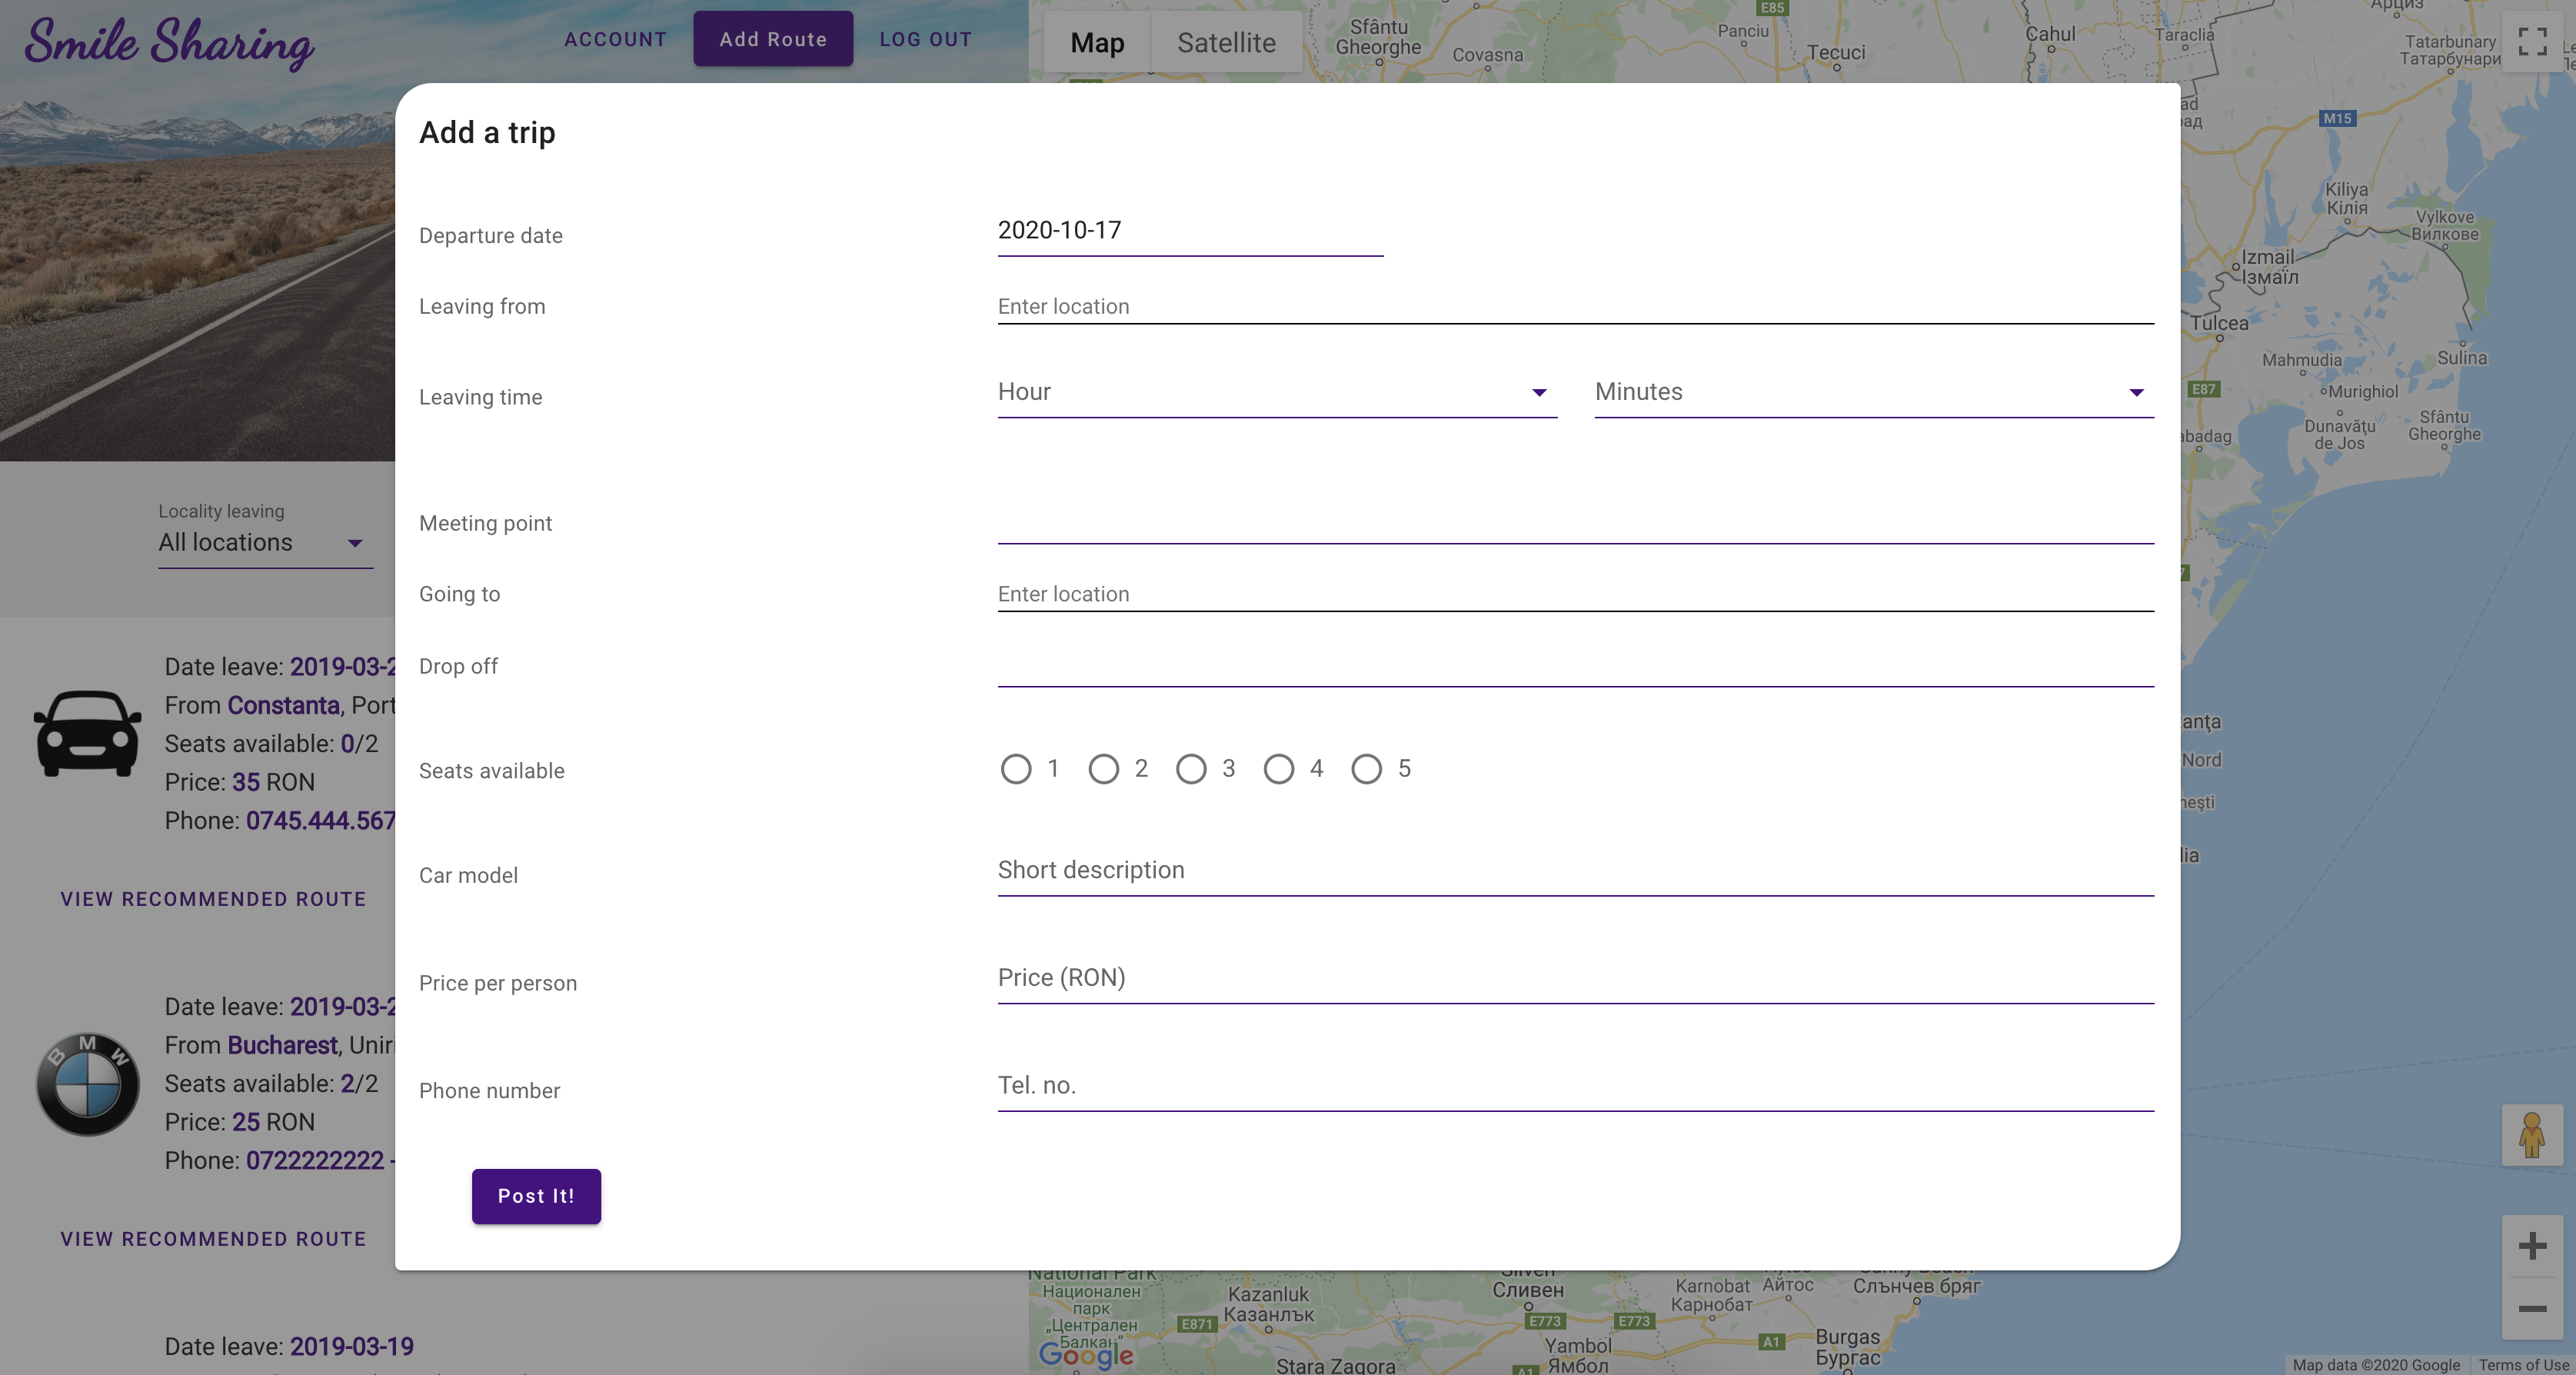Viewport: 2576px width, 1375px height.
Task: Click the BMW logo icon
Action: 88,1083
